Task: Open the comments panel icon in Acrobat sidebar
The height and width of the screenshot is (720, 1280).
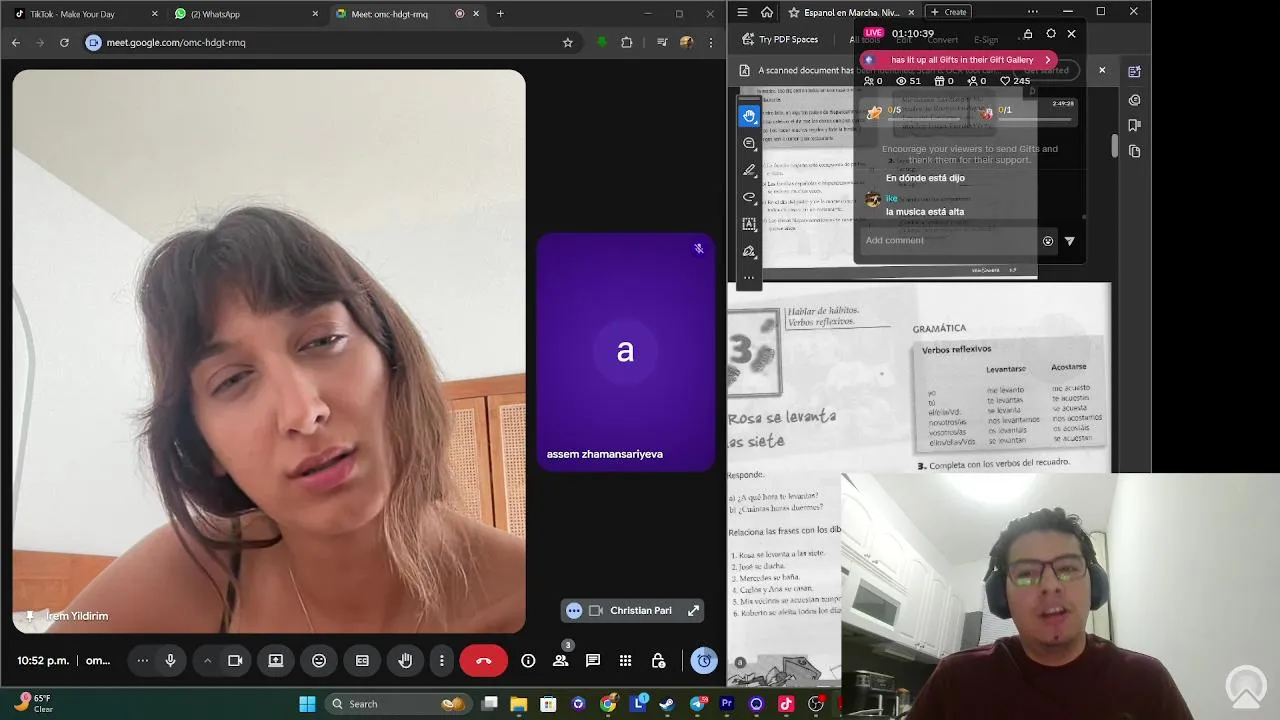Action: coord(1134,100)
